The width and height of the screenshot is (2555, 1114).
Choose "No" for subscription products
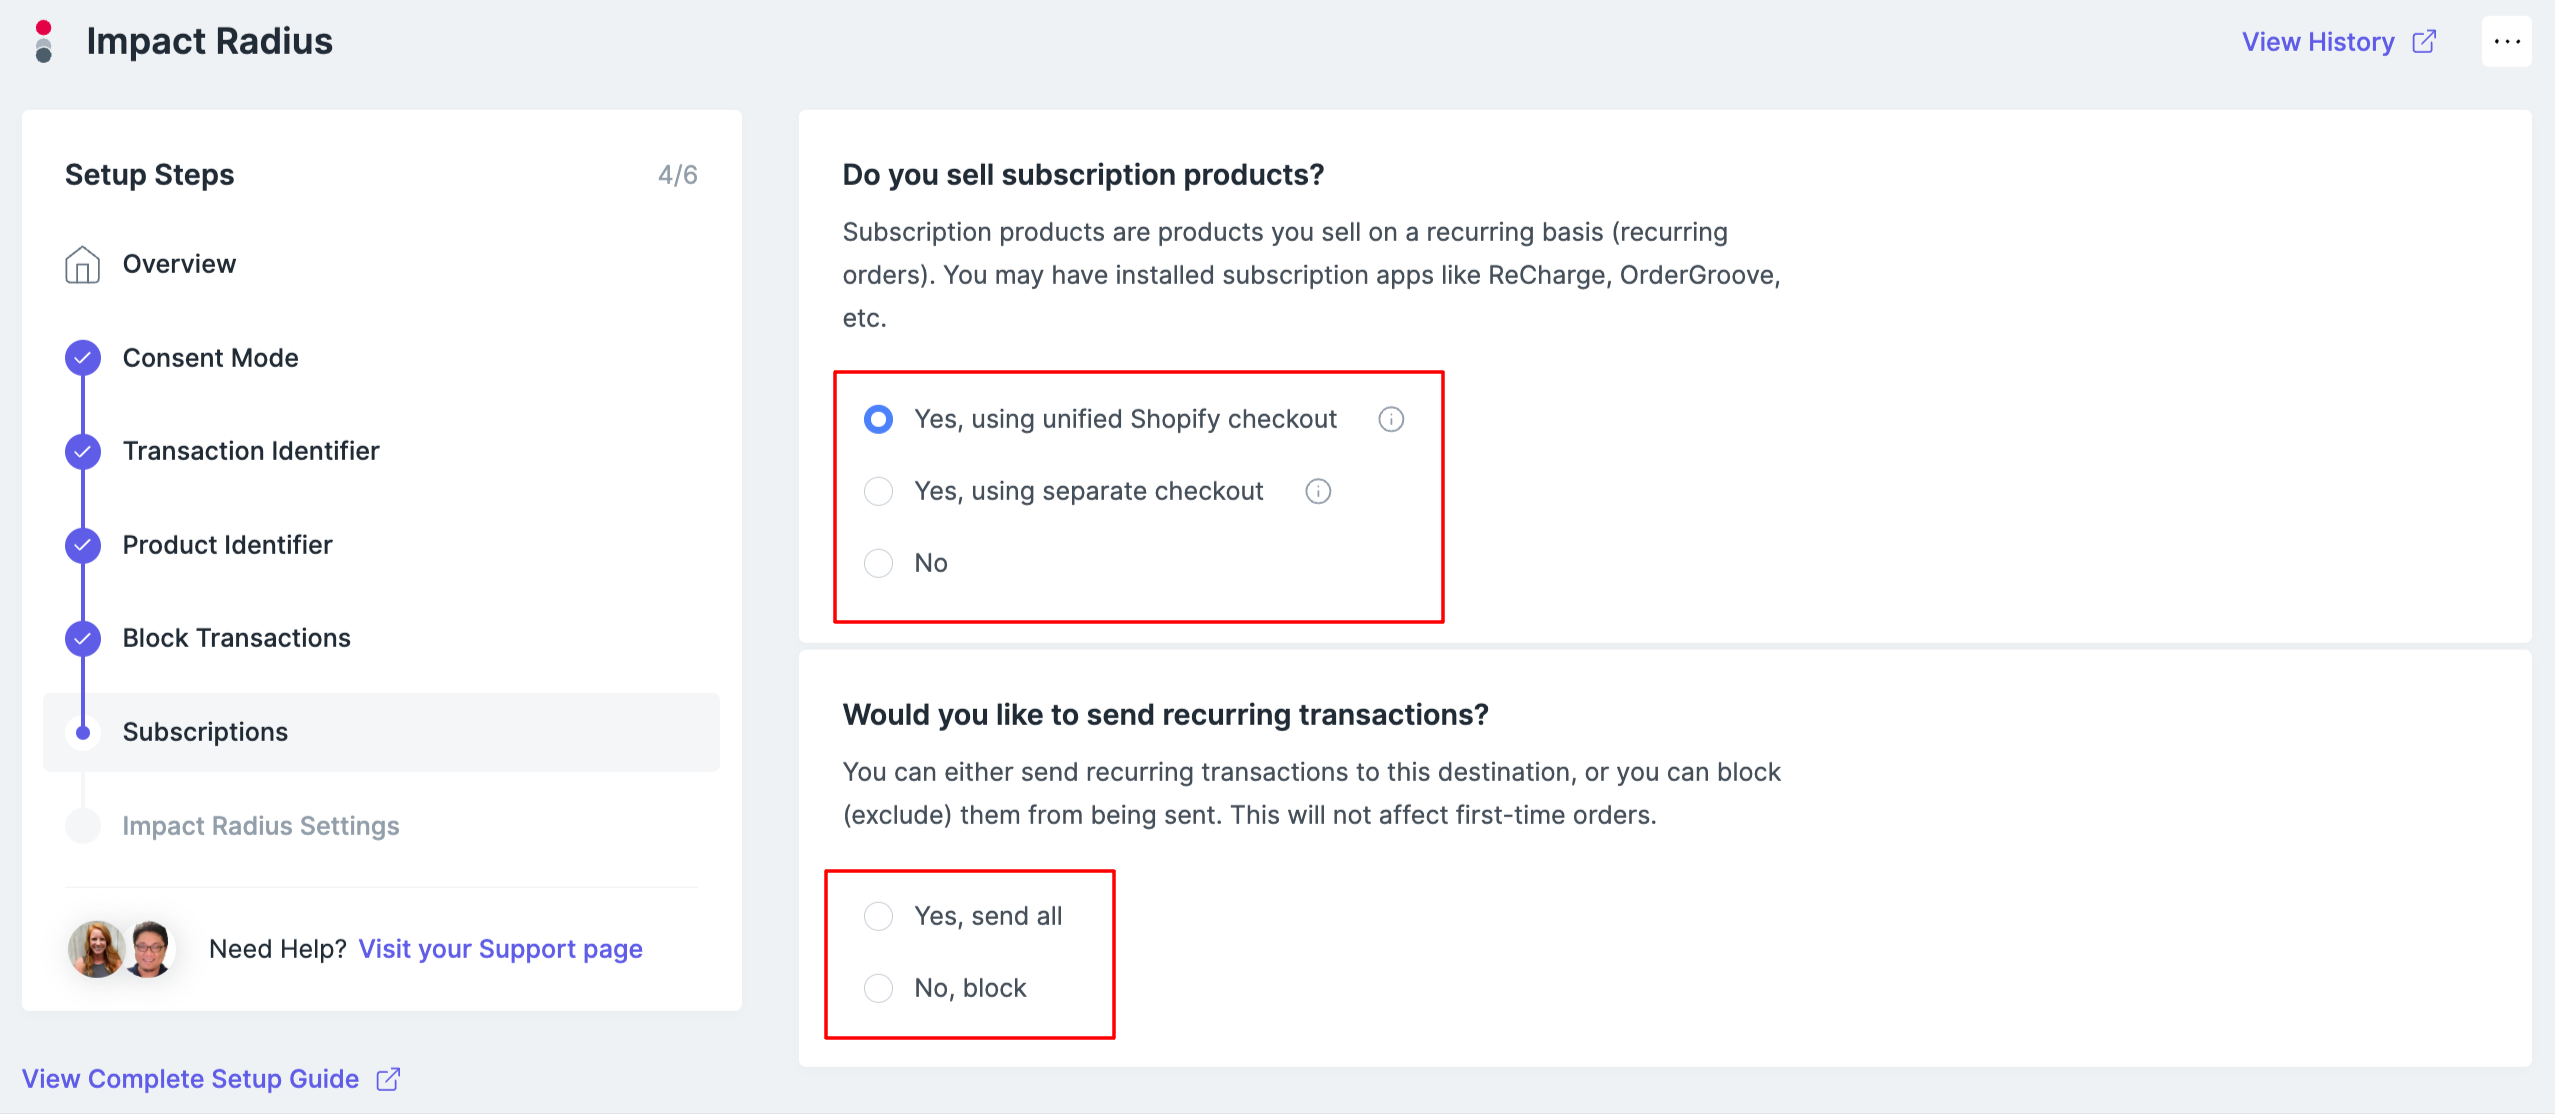pos(878,563)
